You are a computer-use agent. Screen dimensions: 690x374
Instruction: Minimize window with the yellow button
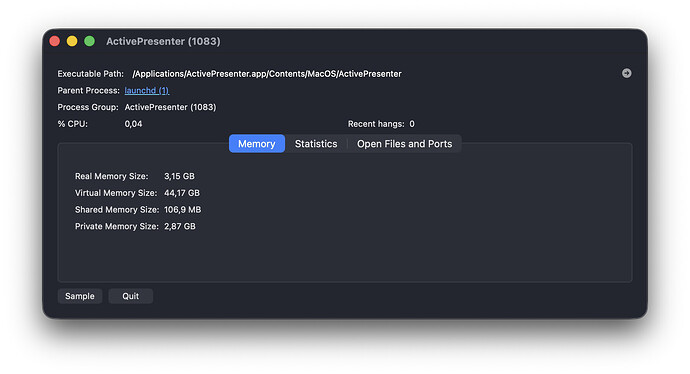[72, 41]
